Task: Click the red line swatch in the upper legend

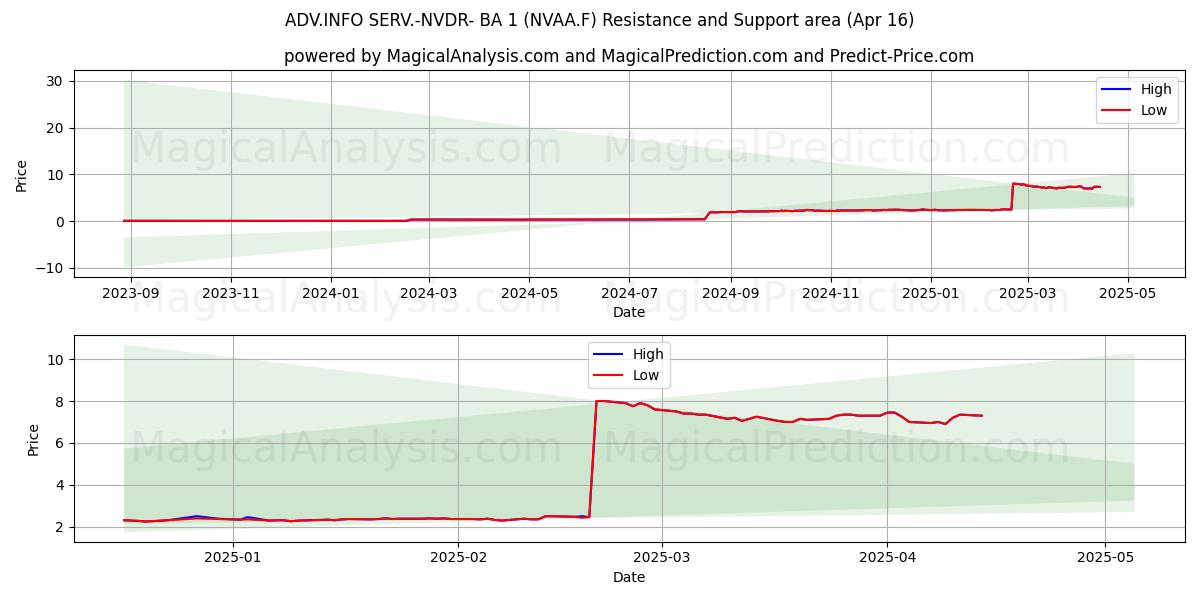Action: (1116, 111)
